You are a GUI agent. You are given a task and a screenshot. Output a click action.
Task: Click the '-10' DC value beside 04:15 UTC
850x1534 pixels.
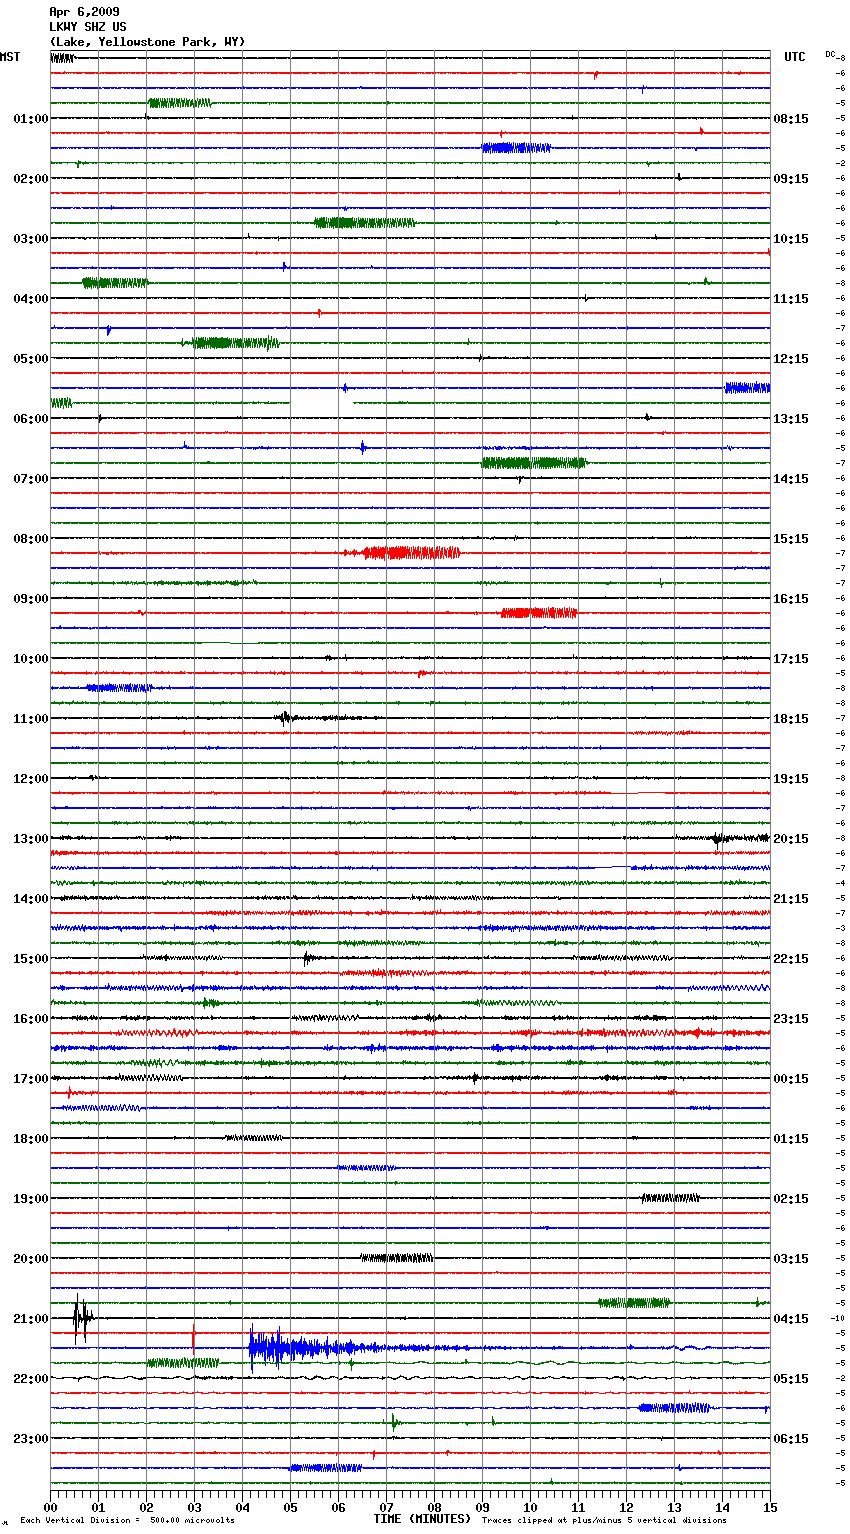pos(838,1318)
